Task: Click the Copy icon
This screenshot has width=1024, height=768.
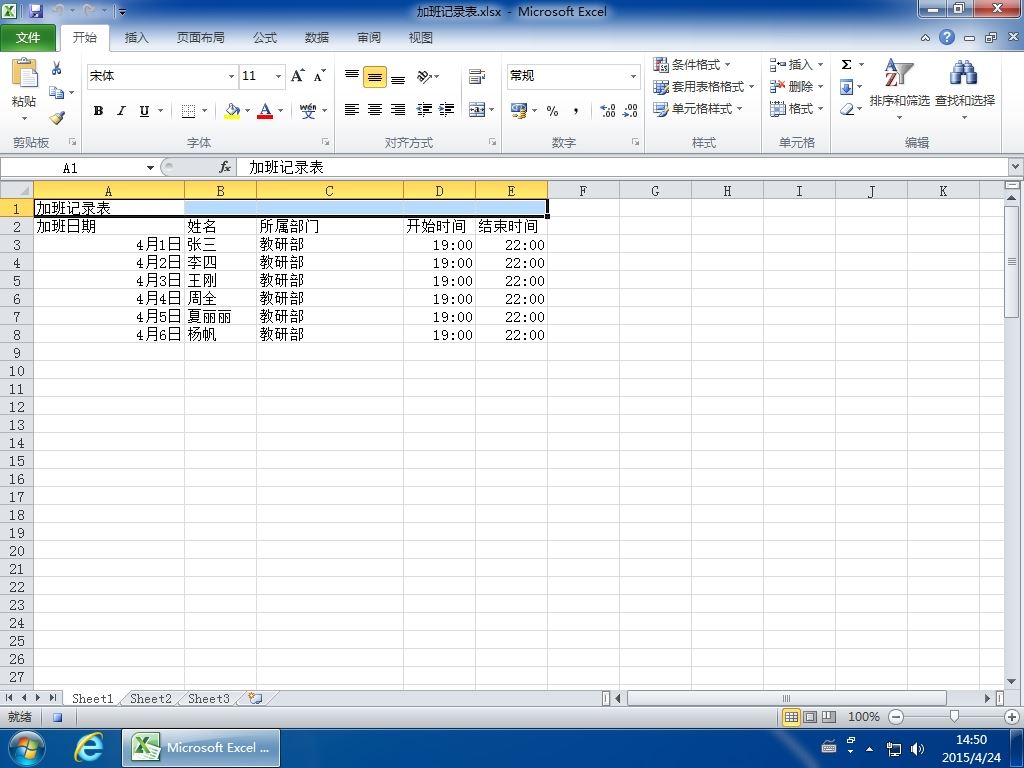Action: [57, 93]
